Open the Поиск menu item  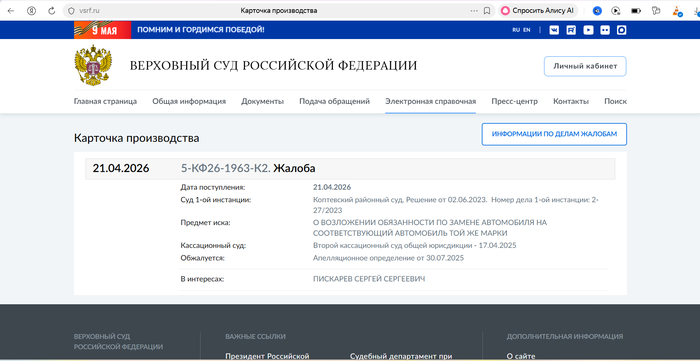tap(616, 101)
